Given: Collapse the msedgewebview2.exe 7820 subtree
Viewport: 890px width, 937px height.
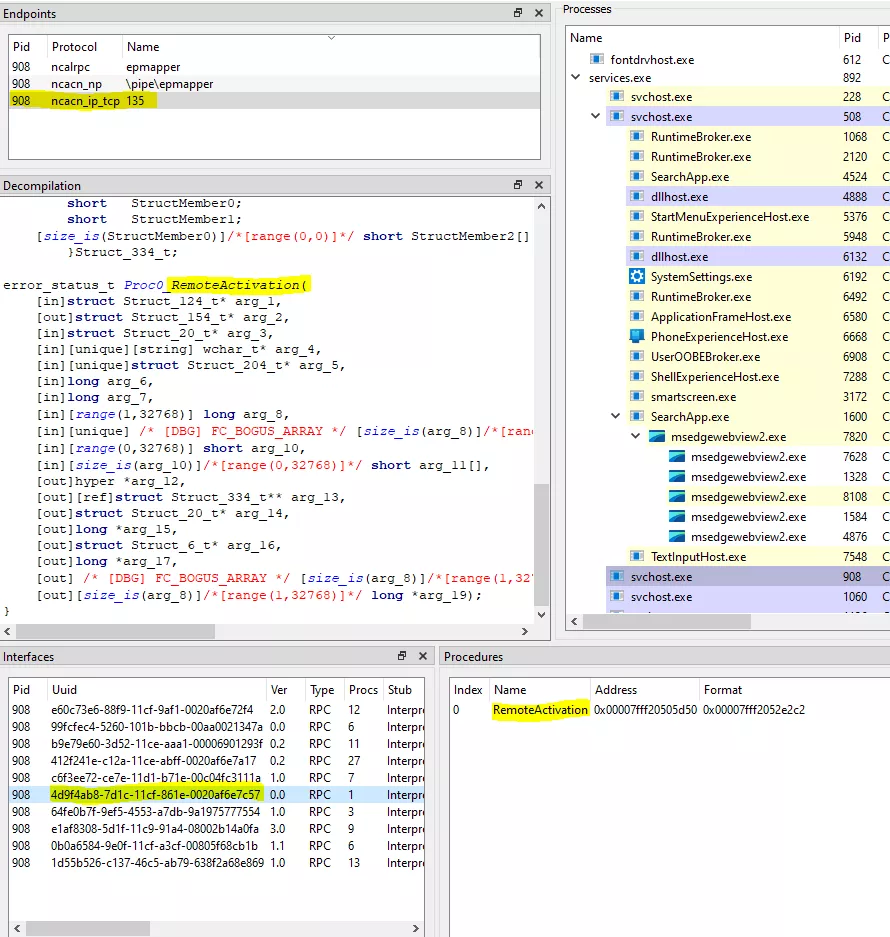Looking at the screenshot, I should pyautogui.click(x=635, y=436).
